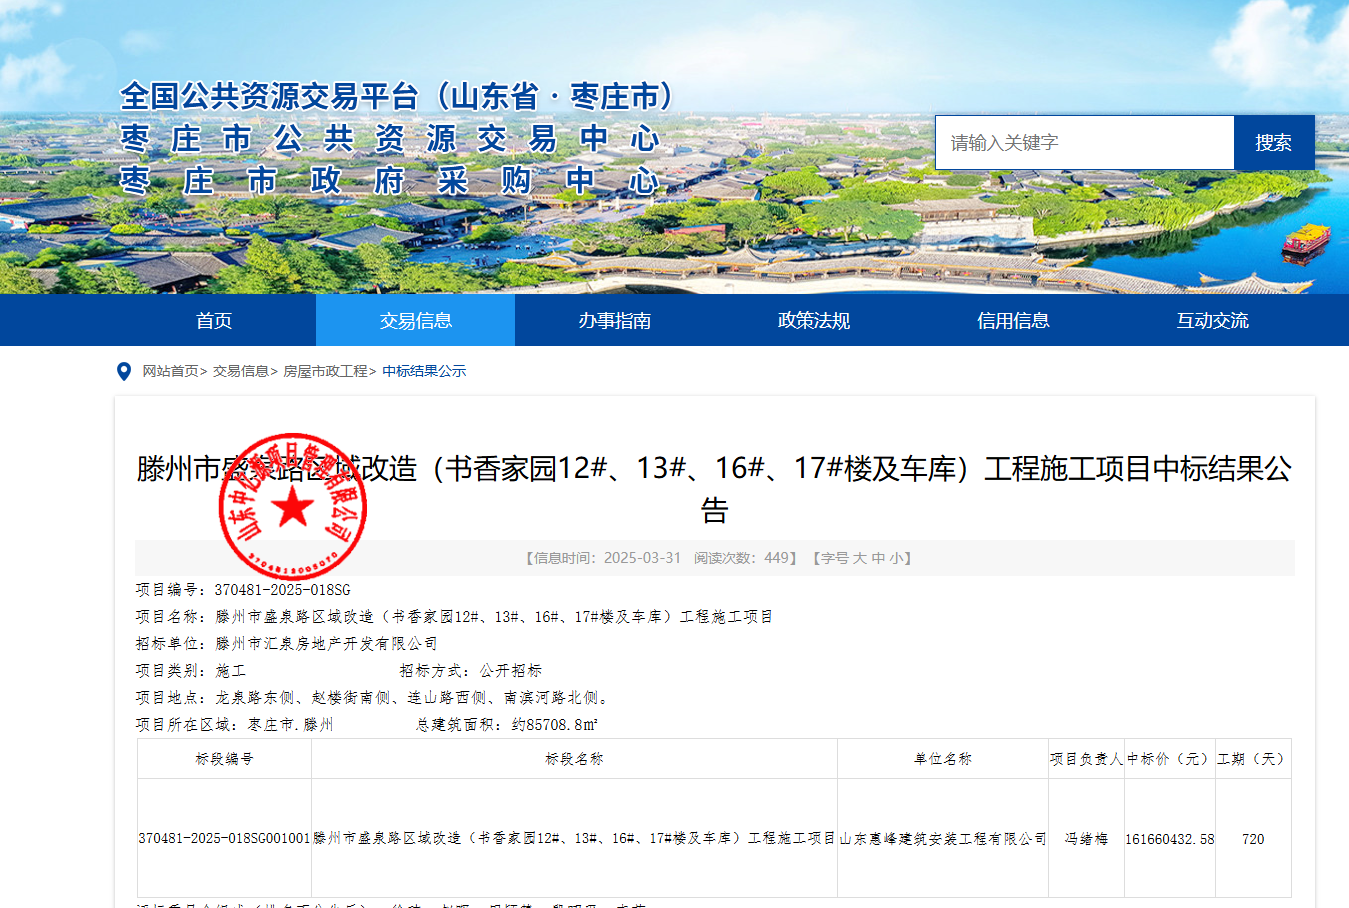The height and width of the screenshot is (908, 1349).
Task: Click winning bidder 山东惠峰建筑安装工程有限公司
Action: coord(942,839)
